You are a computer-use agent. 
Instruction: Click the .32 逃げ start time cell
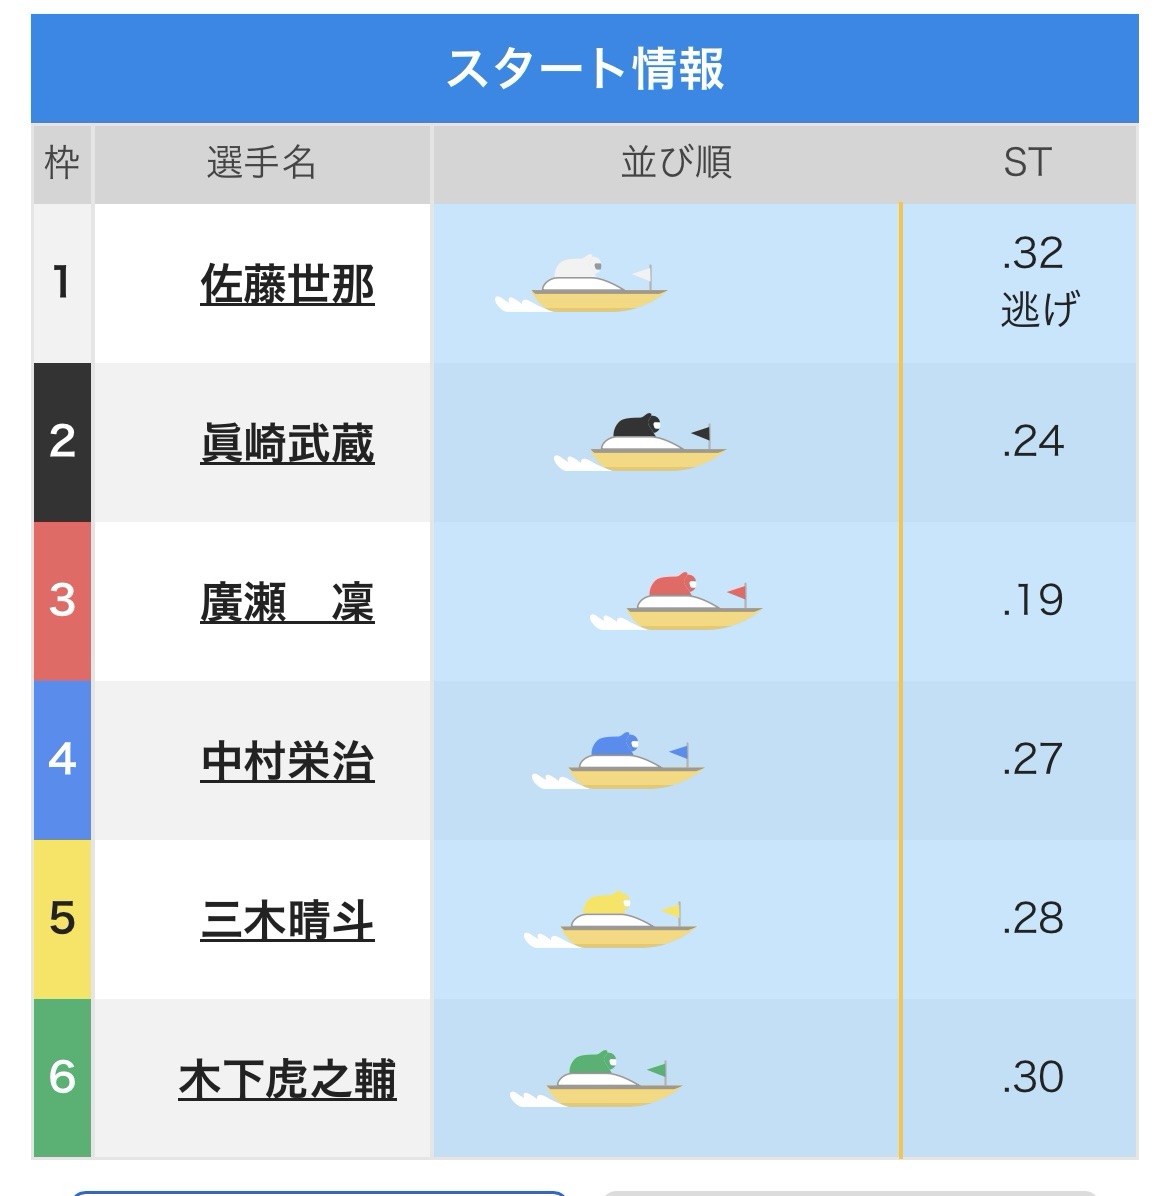coord(1034,283)
